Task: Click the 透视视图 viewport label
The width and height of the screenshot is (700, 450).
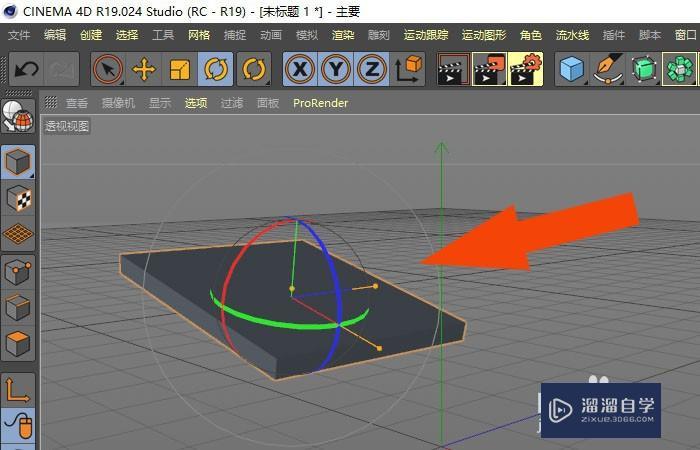Action: tap(67, 126)
